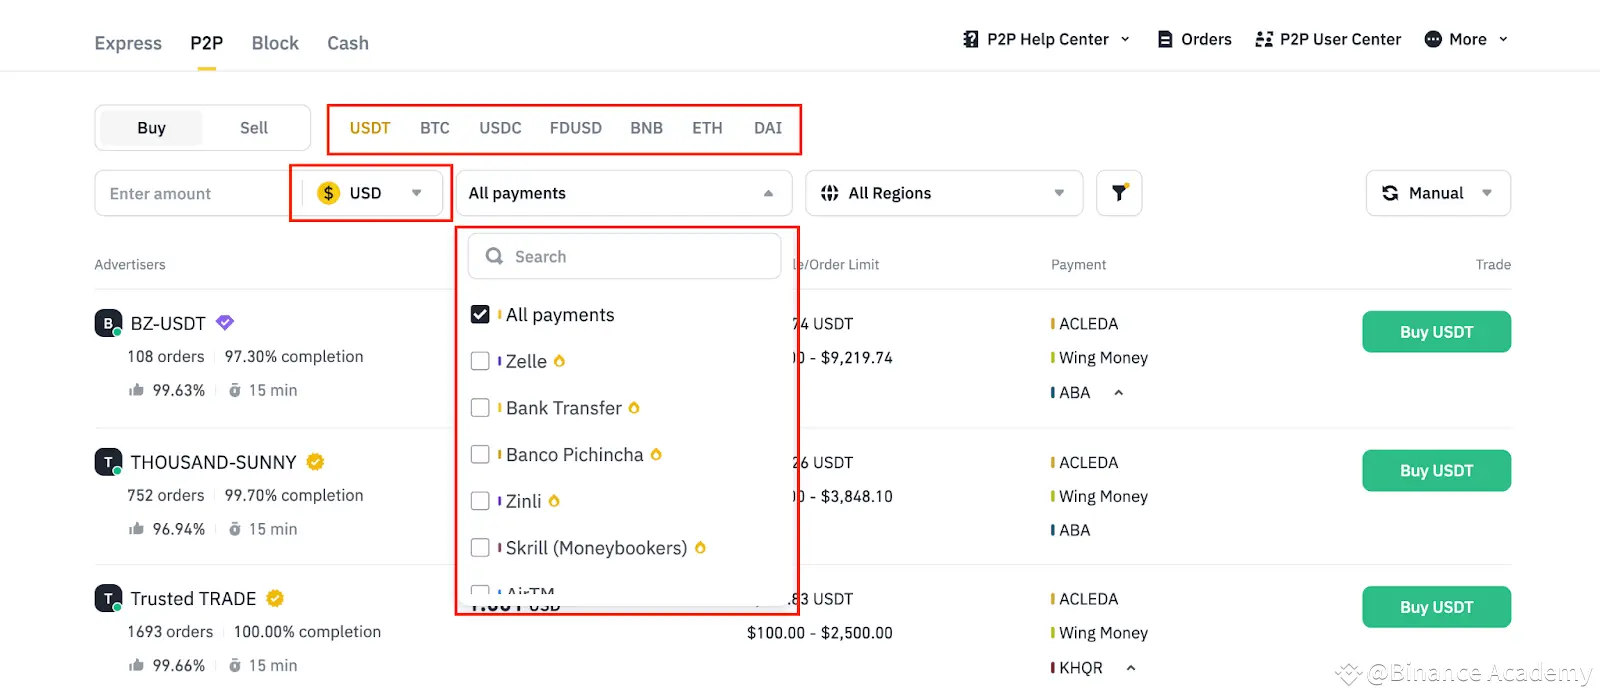
Task: Click timer icon in THOUSAND-SUNNY row
Action: click(235, 529)
